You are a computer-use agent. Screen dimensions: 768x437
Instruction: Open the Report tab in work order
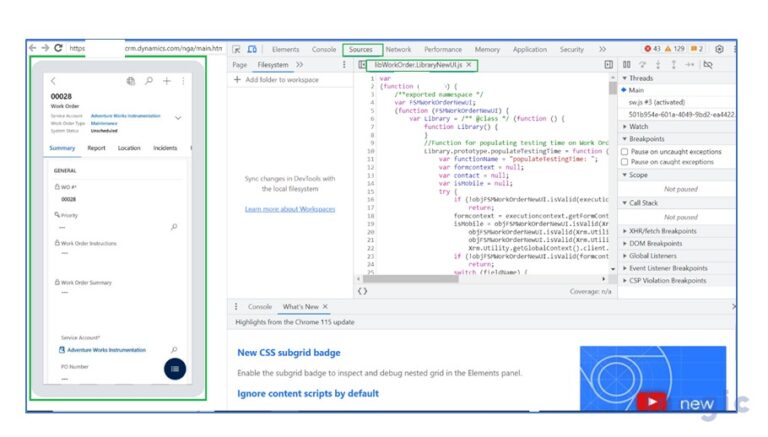(96, 148)
